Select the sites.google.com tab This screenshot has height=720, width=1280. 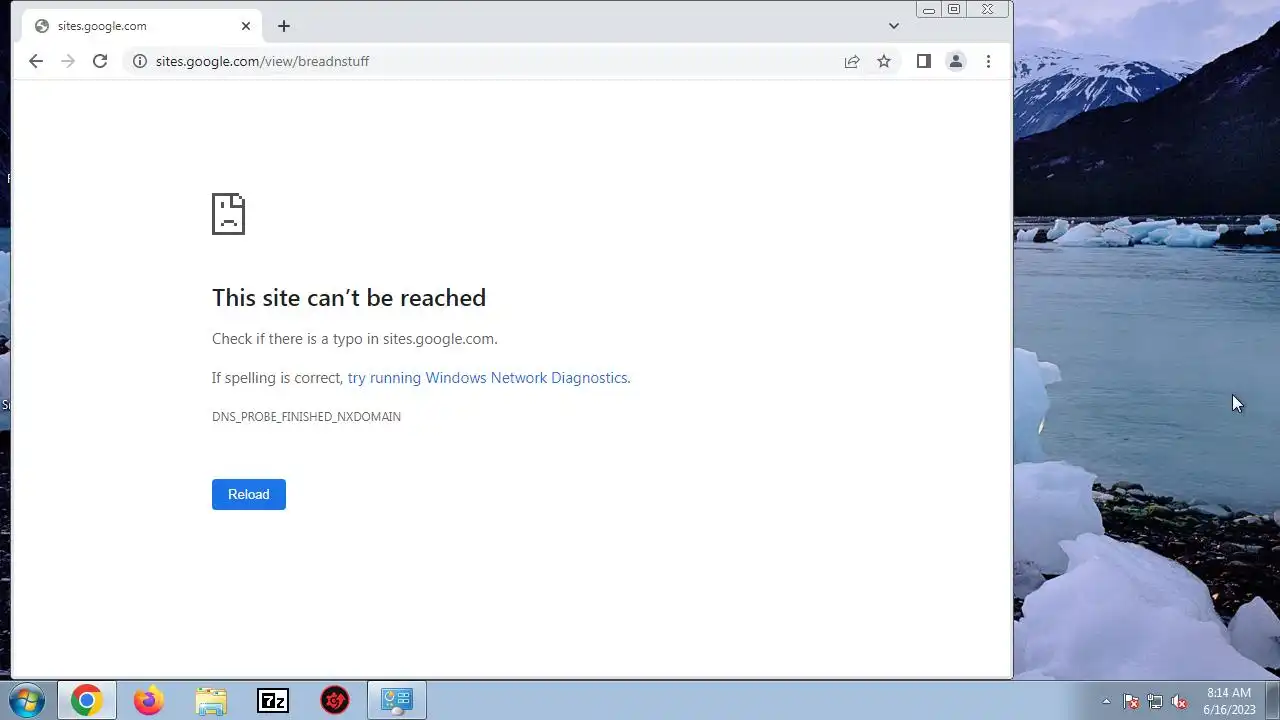(x=142, y=26)
